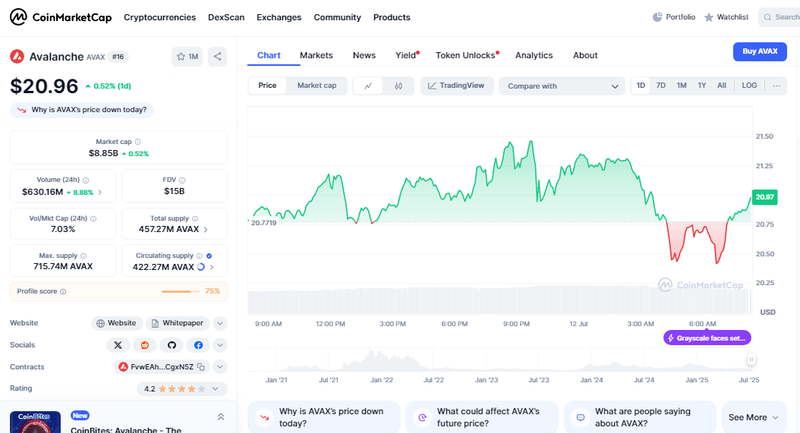Switch to the Markets tab
Screen dimensions: 800x433
point(316,55)
